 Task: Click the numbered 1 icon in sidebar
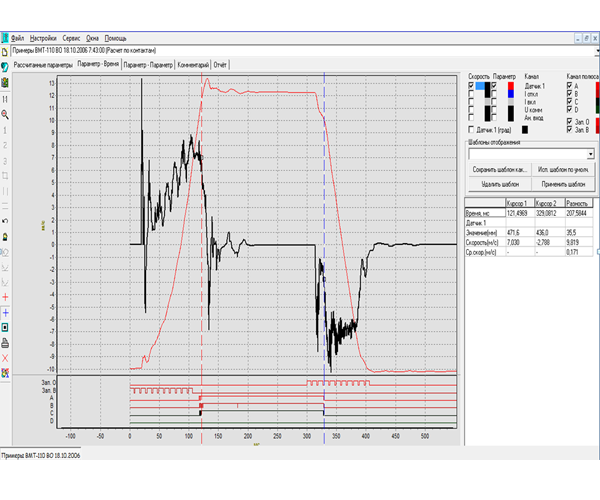click(5, 130)
